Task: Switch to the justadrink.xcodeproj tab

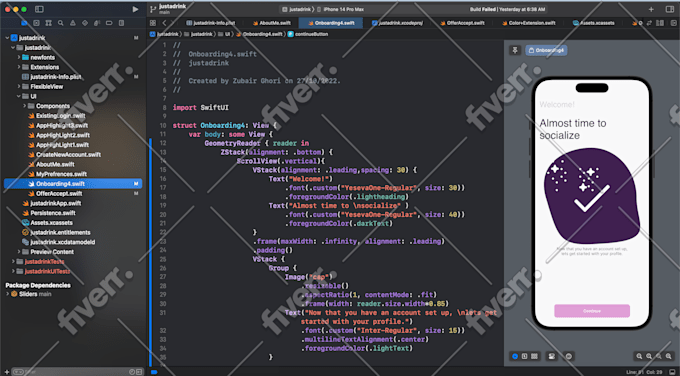Action: (x=397, y=23)
